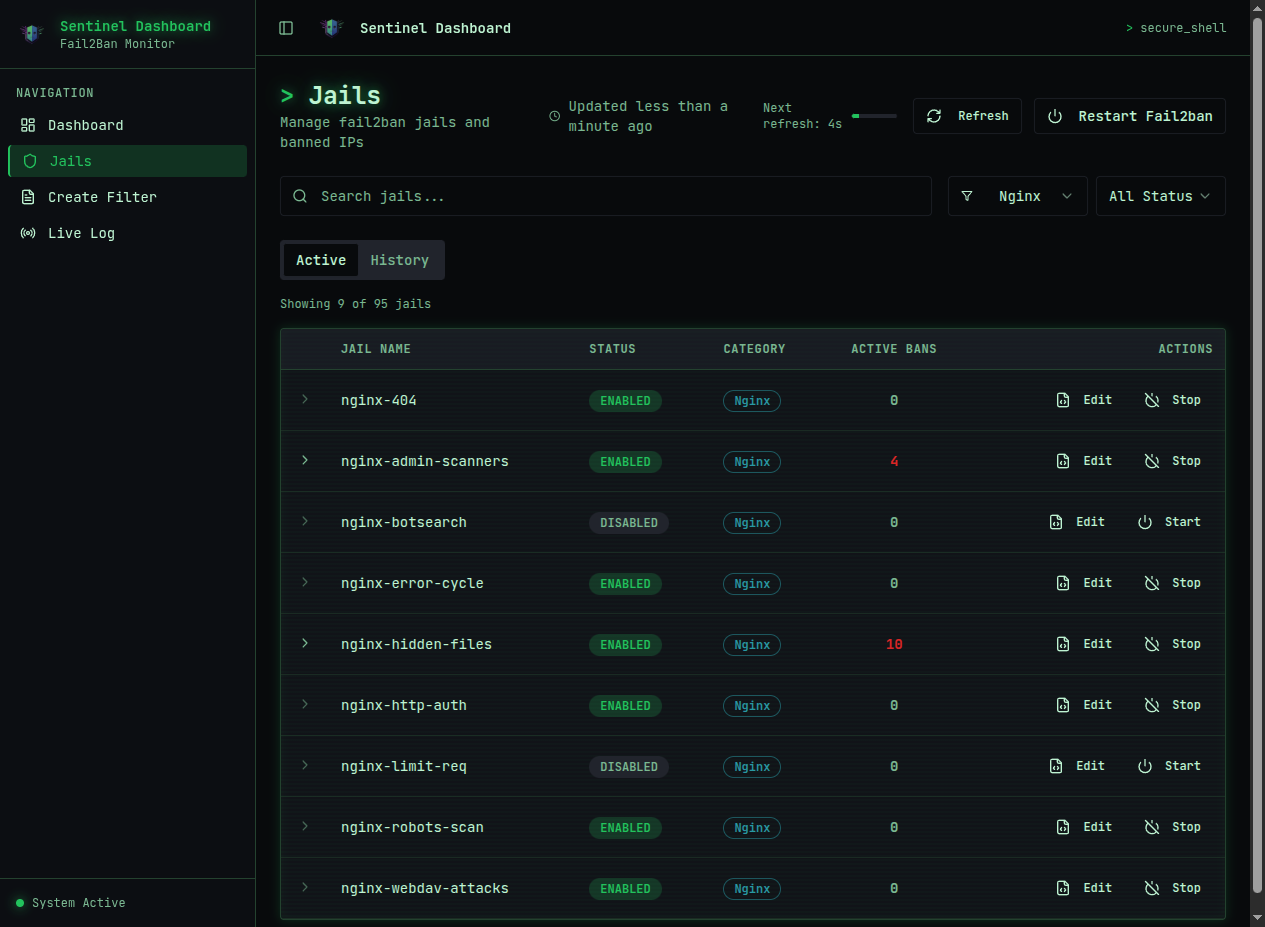Expand the nginx-admin-scanners row
The image size is (1265, 927).
(x=306, y=461)
